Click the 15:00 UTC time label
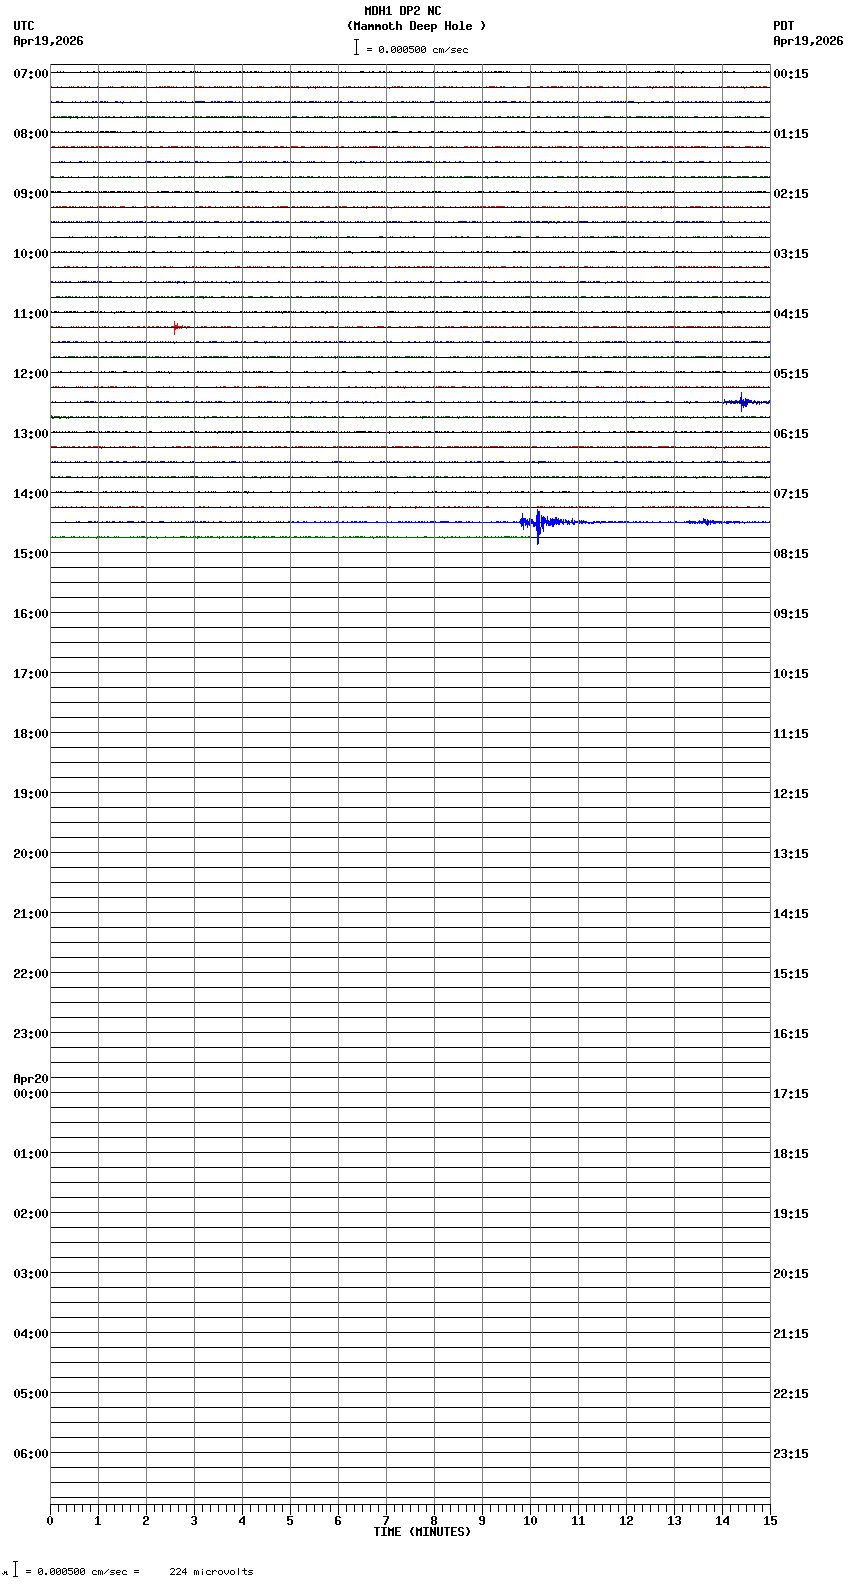 [31, 554]
